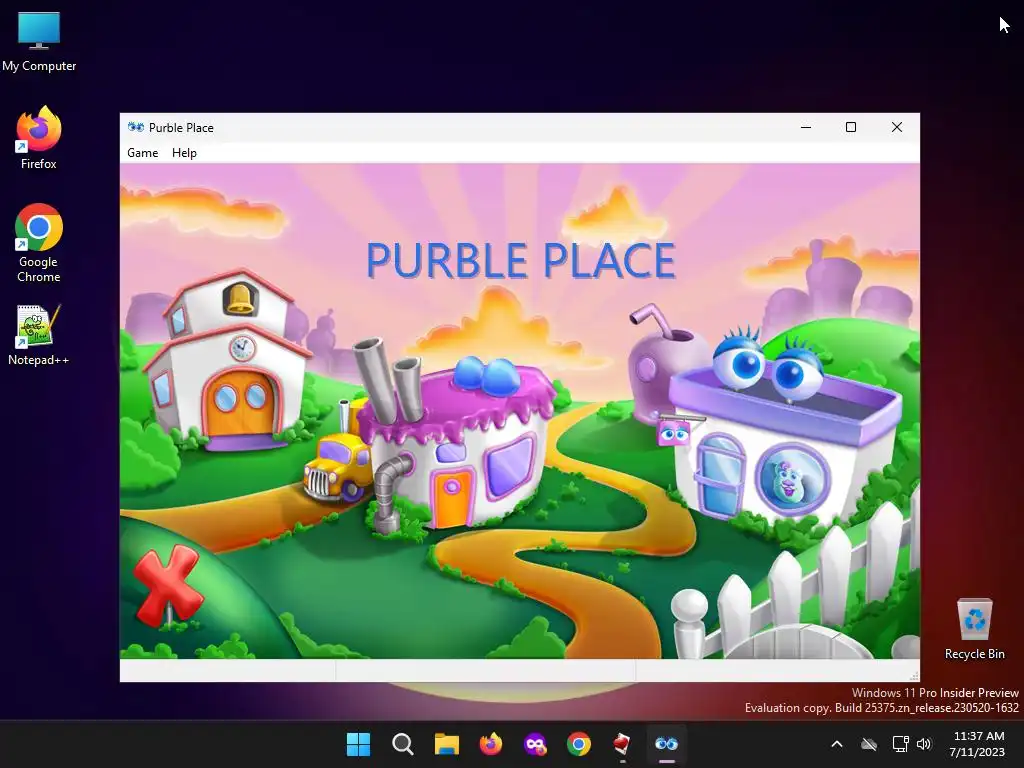Select the Firefox desktop shortcut

[x=39, y=138]
